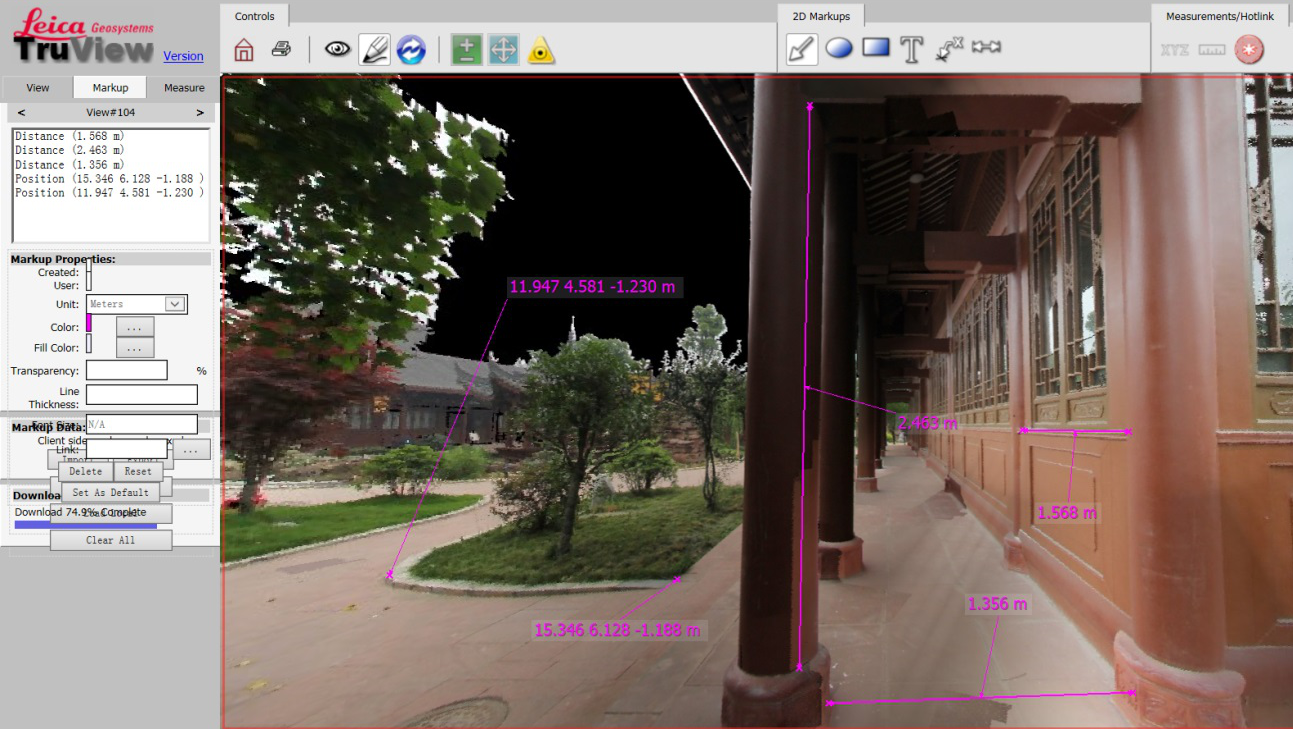
Task: Click the yellow scanner position icon
Action: [x=541, y=50]
